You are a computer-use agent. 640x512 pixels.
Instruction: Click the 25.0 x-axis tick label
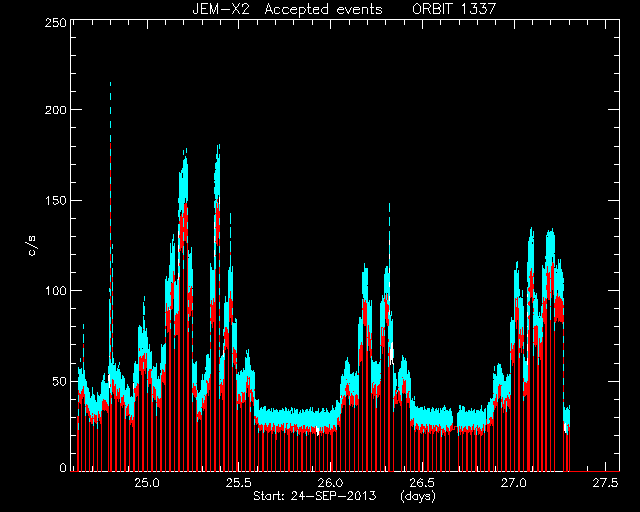[x=146, y=483]
